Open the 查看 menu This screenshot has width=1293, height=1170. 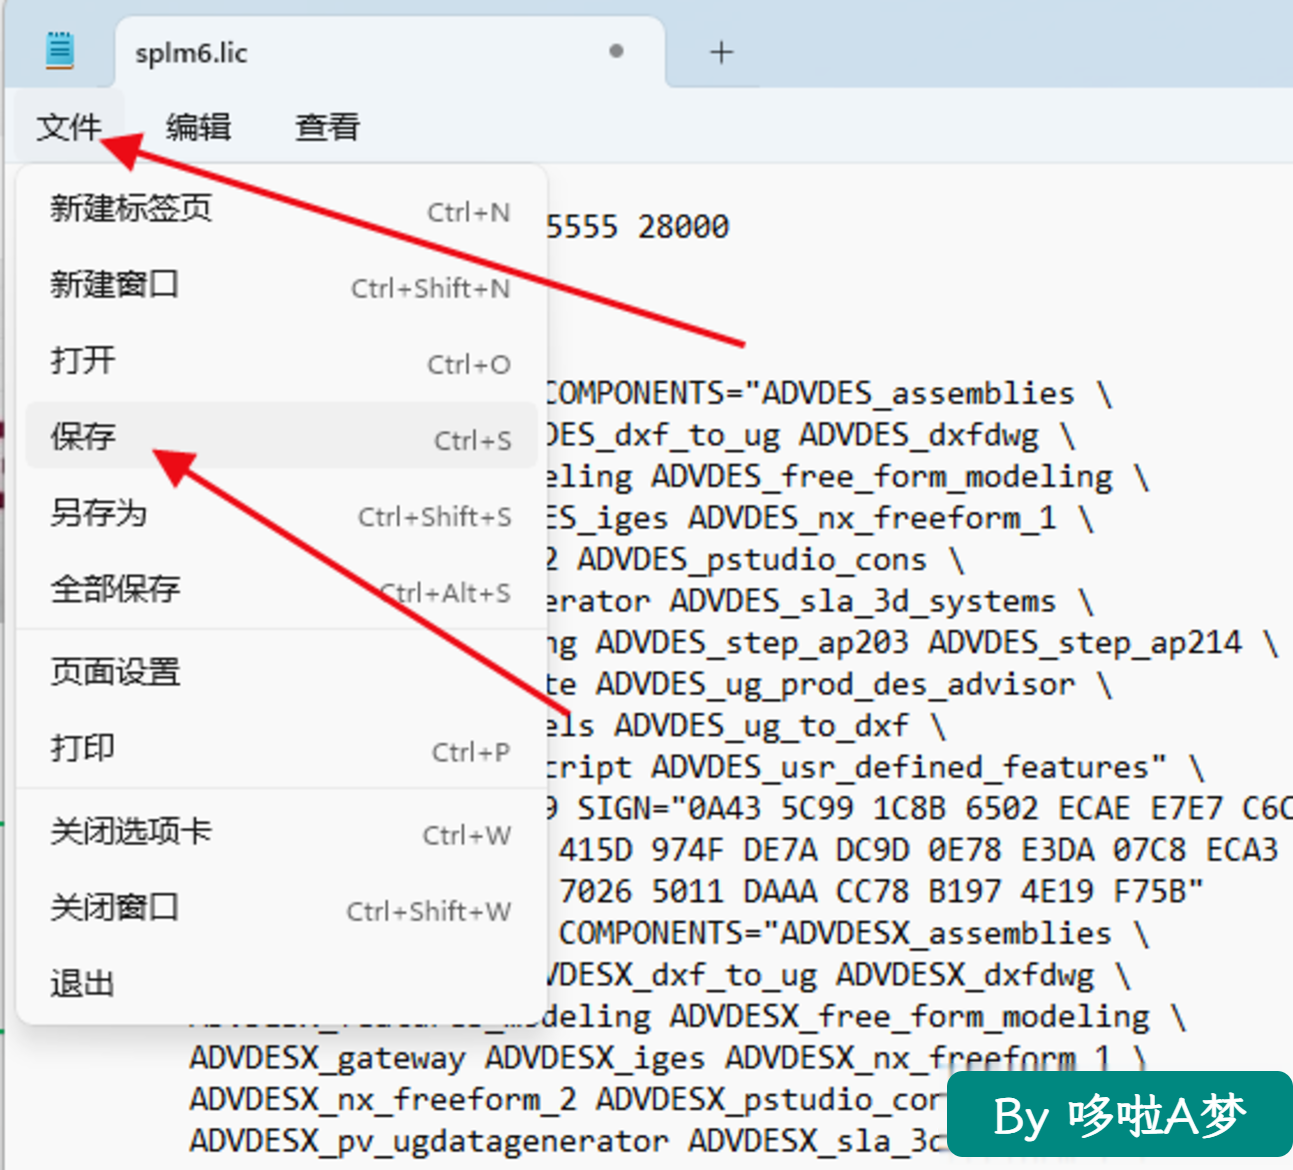[327, 127]
